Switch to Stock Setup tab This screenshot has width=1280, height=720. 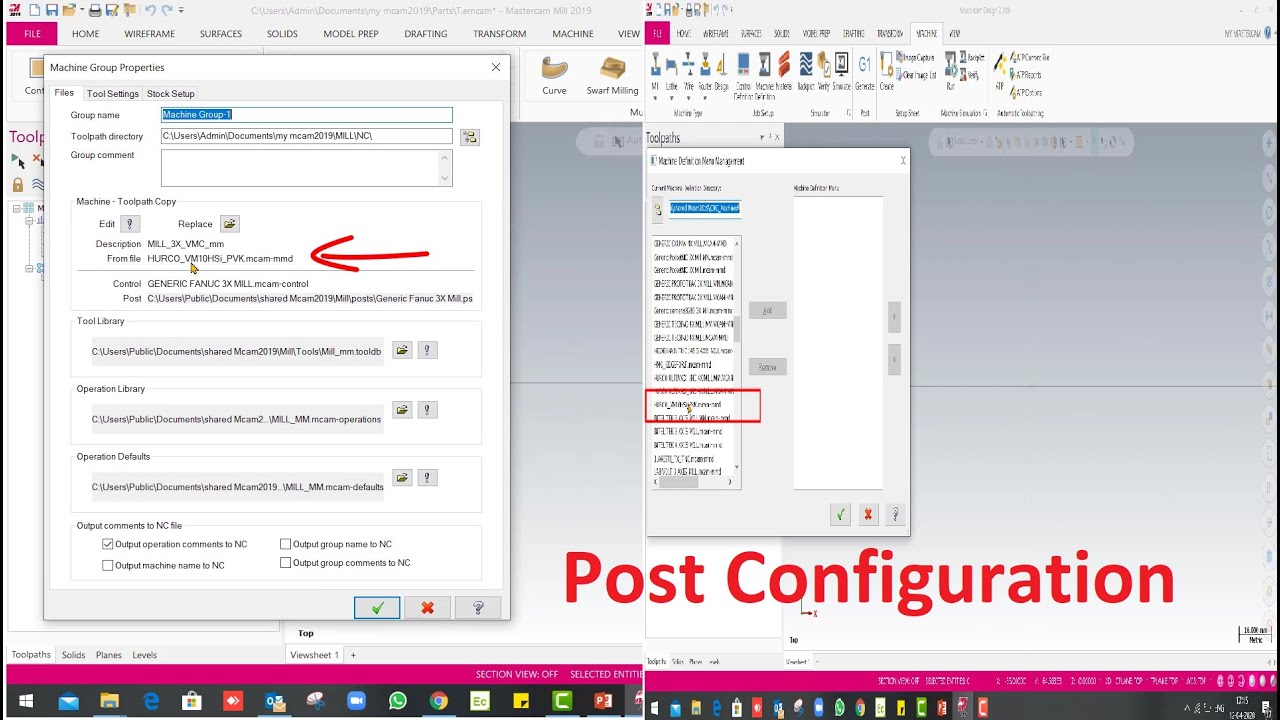170,94
